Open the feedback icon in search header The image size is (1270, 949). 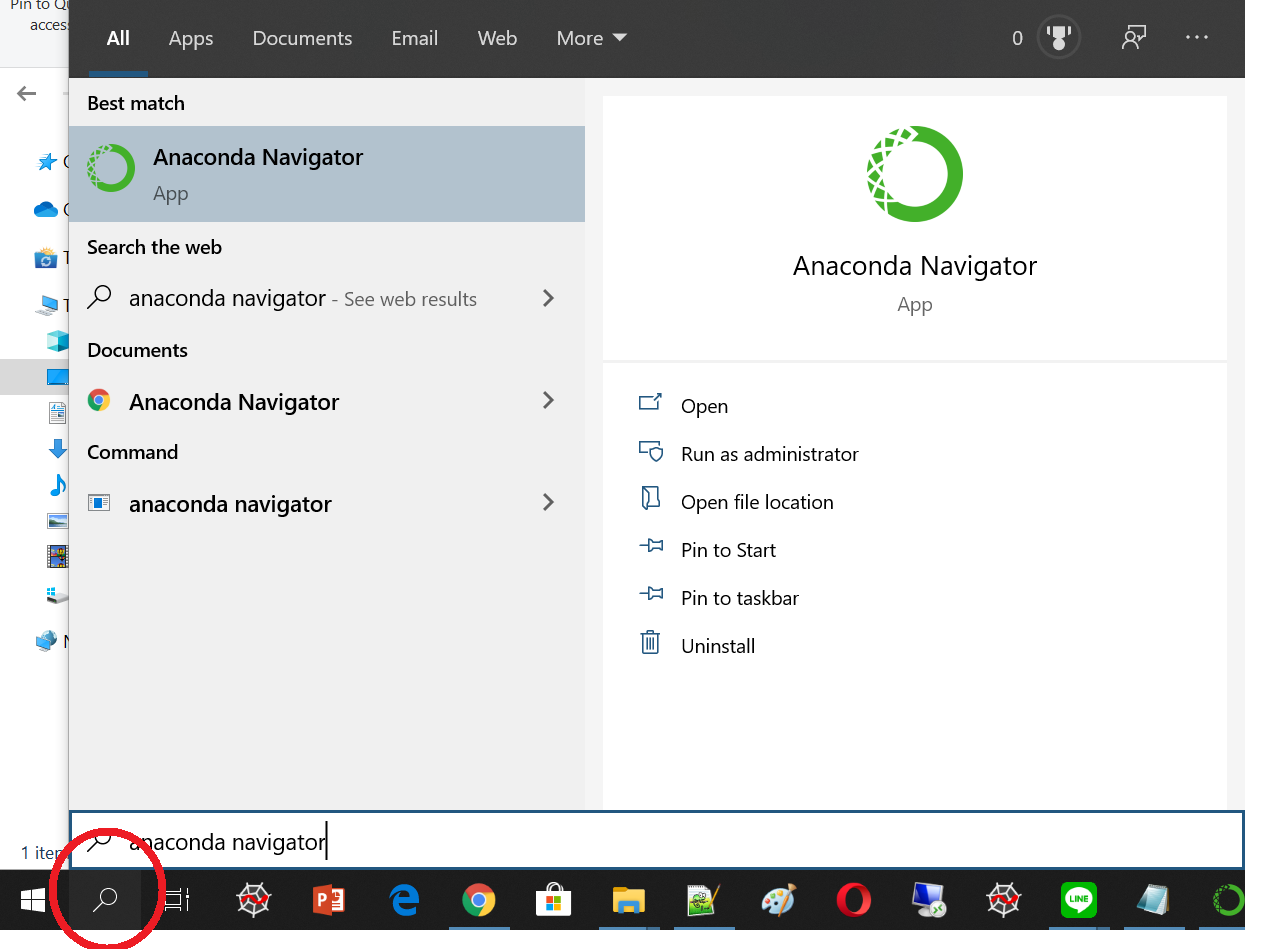click(x=1133, y=39)
